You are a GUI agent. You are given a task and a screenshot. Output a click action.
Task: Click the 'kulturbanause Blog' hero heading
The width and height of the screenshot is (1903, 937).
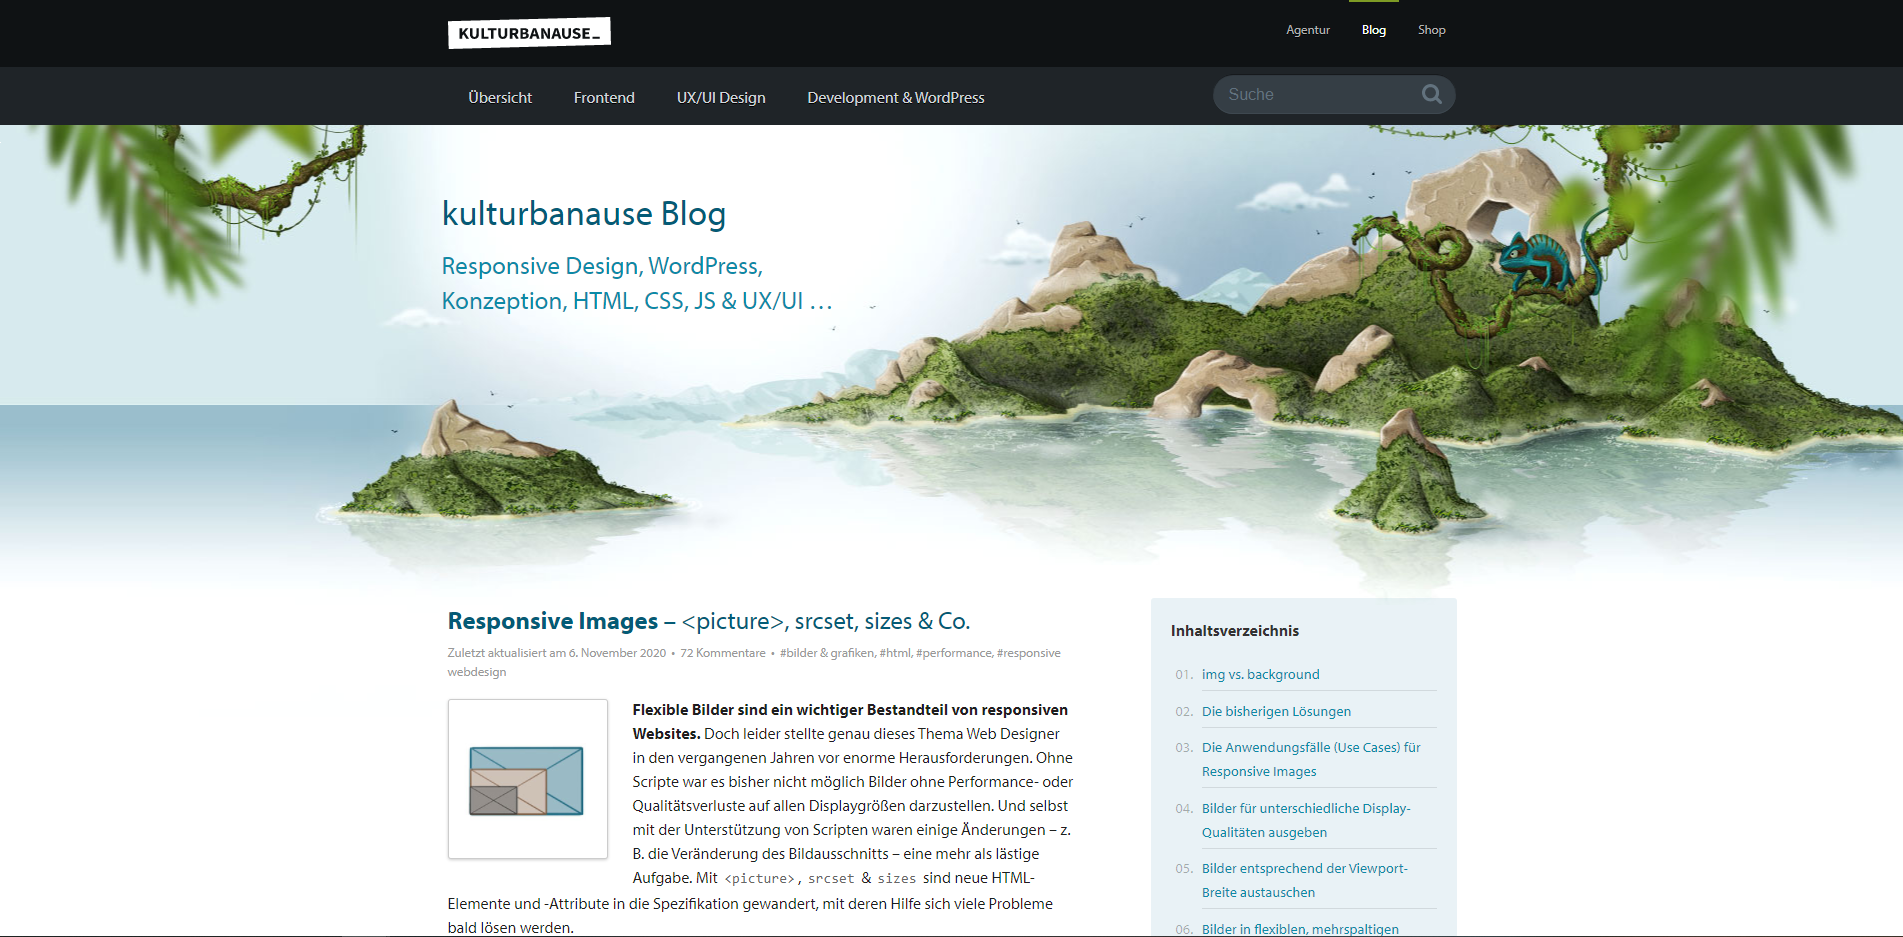pos(584,214)
